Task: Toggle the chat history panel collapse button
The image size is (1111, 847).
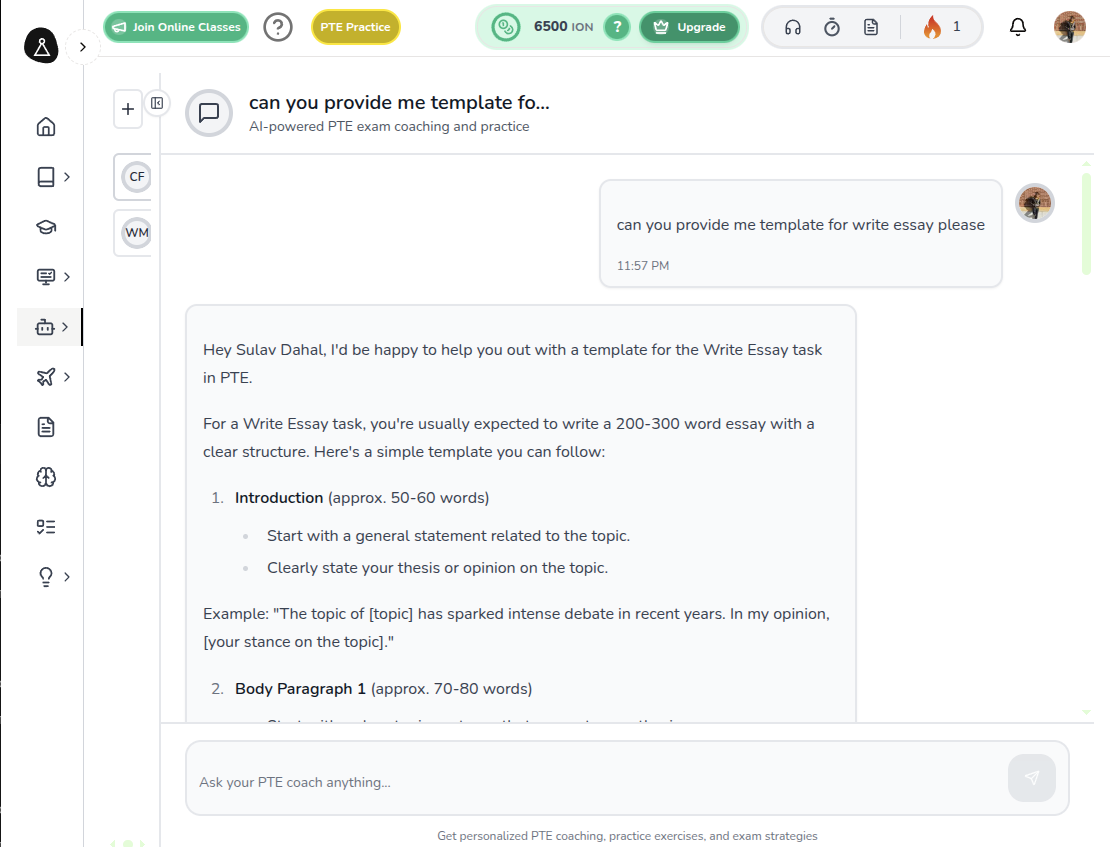Action: [x=157, y=103]
